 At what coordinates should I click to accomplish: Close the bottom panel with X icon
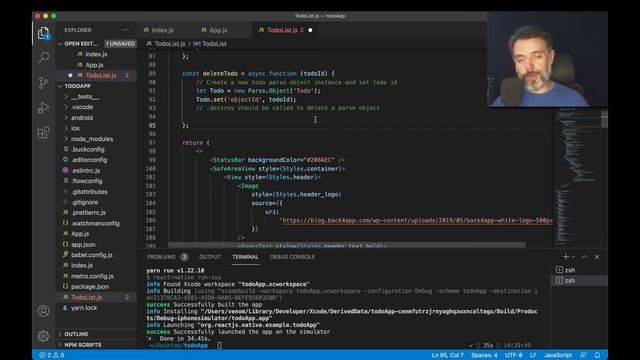tap(597, 257)
